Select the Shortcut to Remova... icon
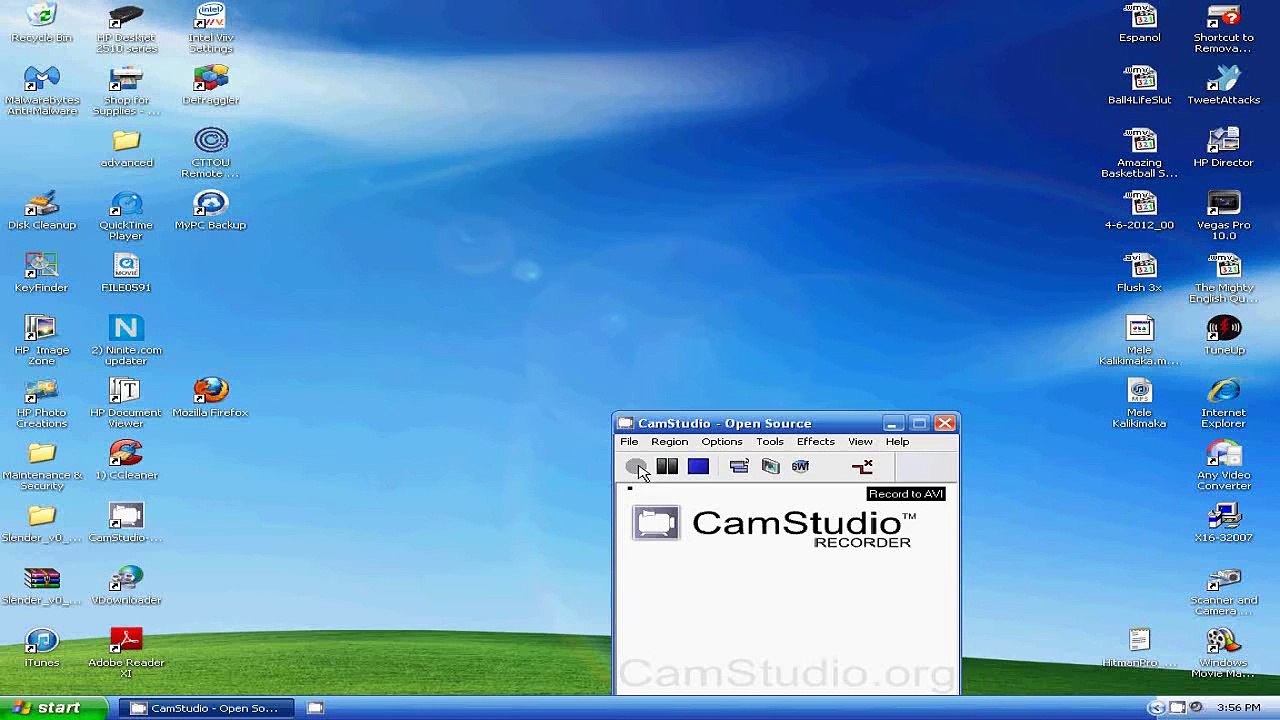1280x720 pixels. 1224,28
